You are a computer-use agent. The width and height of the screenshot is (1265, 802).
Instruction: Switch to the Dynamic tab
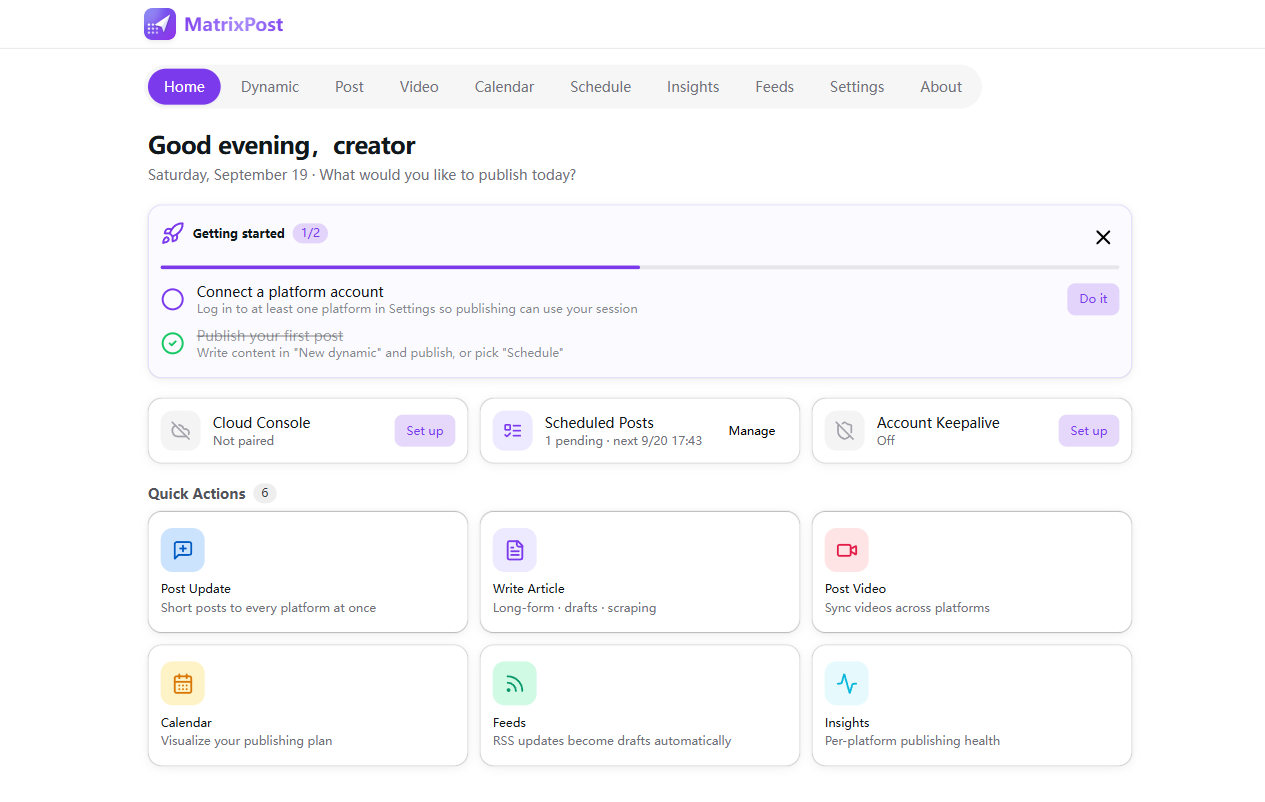pos(270,87)
